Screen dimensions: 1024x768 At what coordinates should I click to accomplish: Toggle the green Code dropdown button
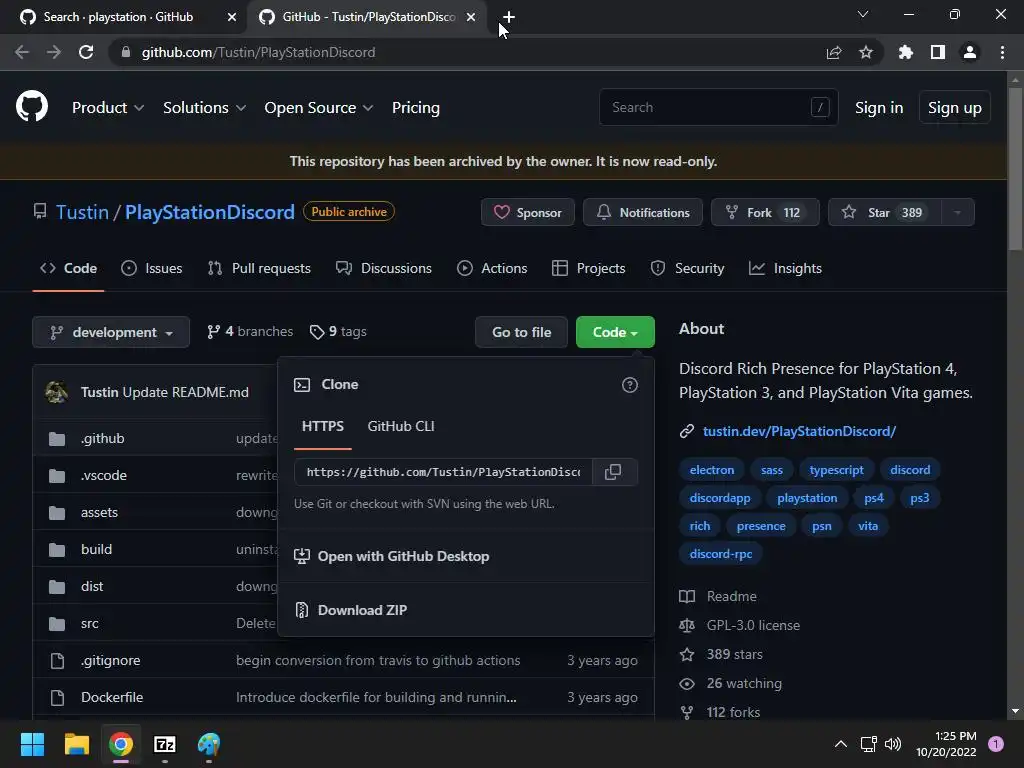coord(615,332)
